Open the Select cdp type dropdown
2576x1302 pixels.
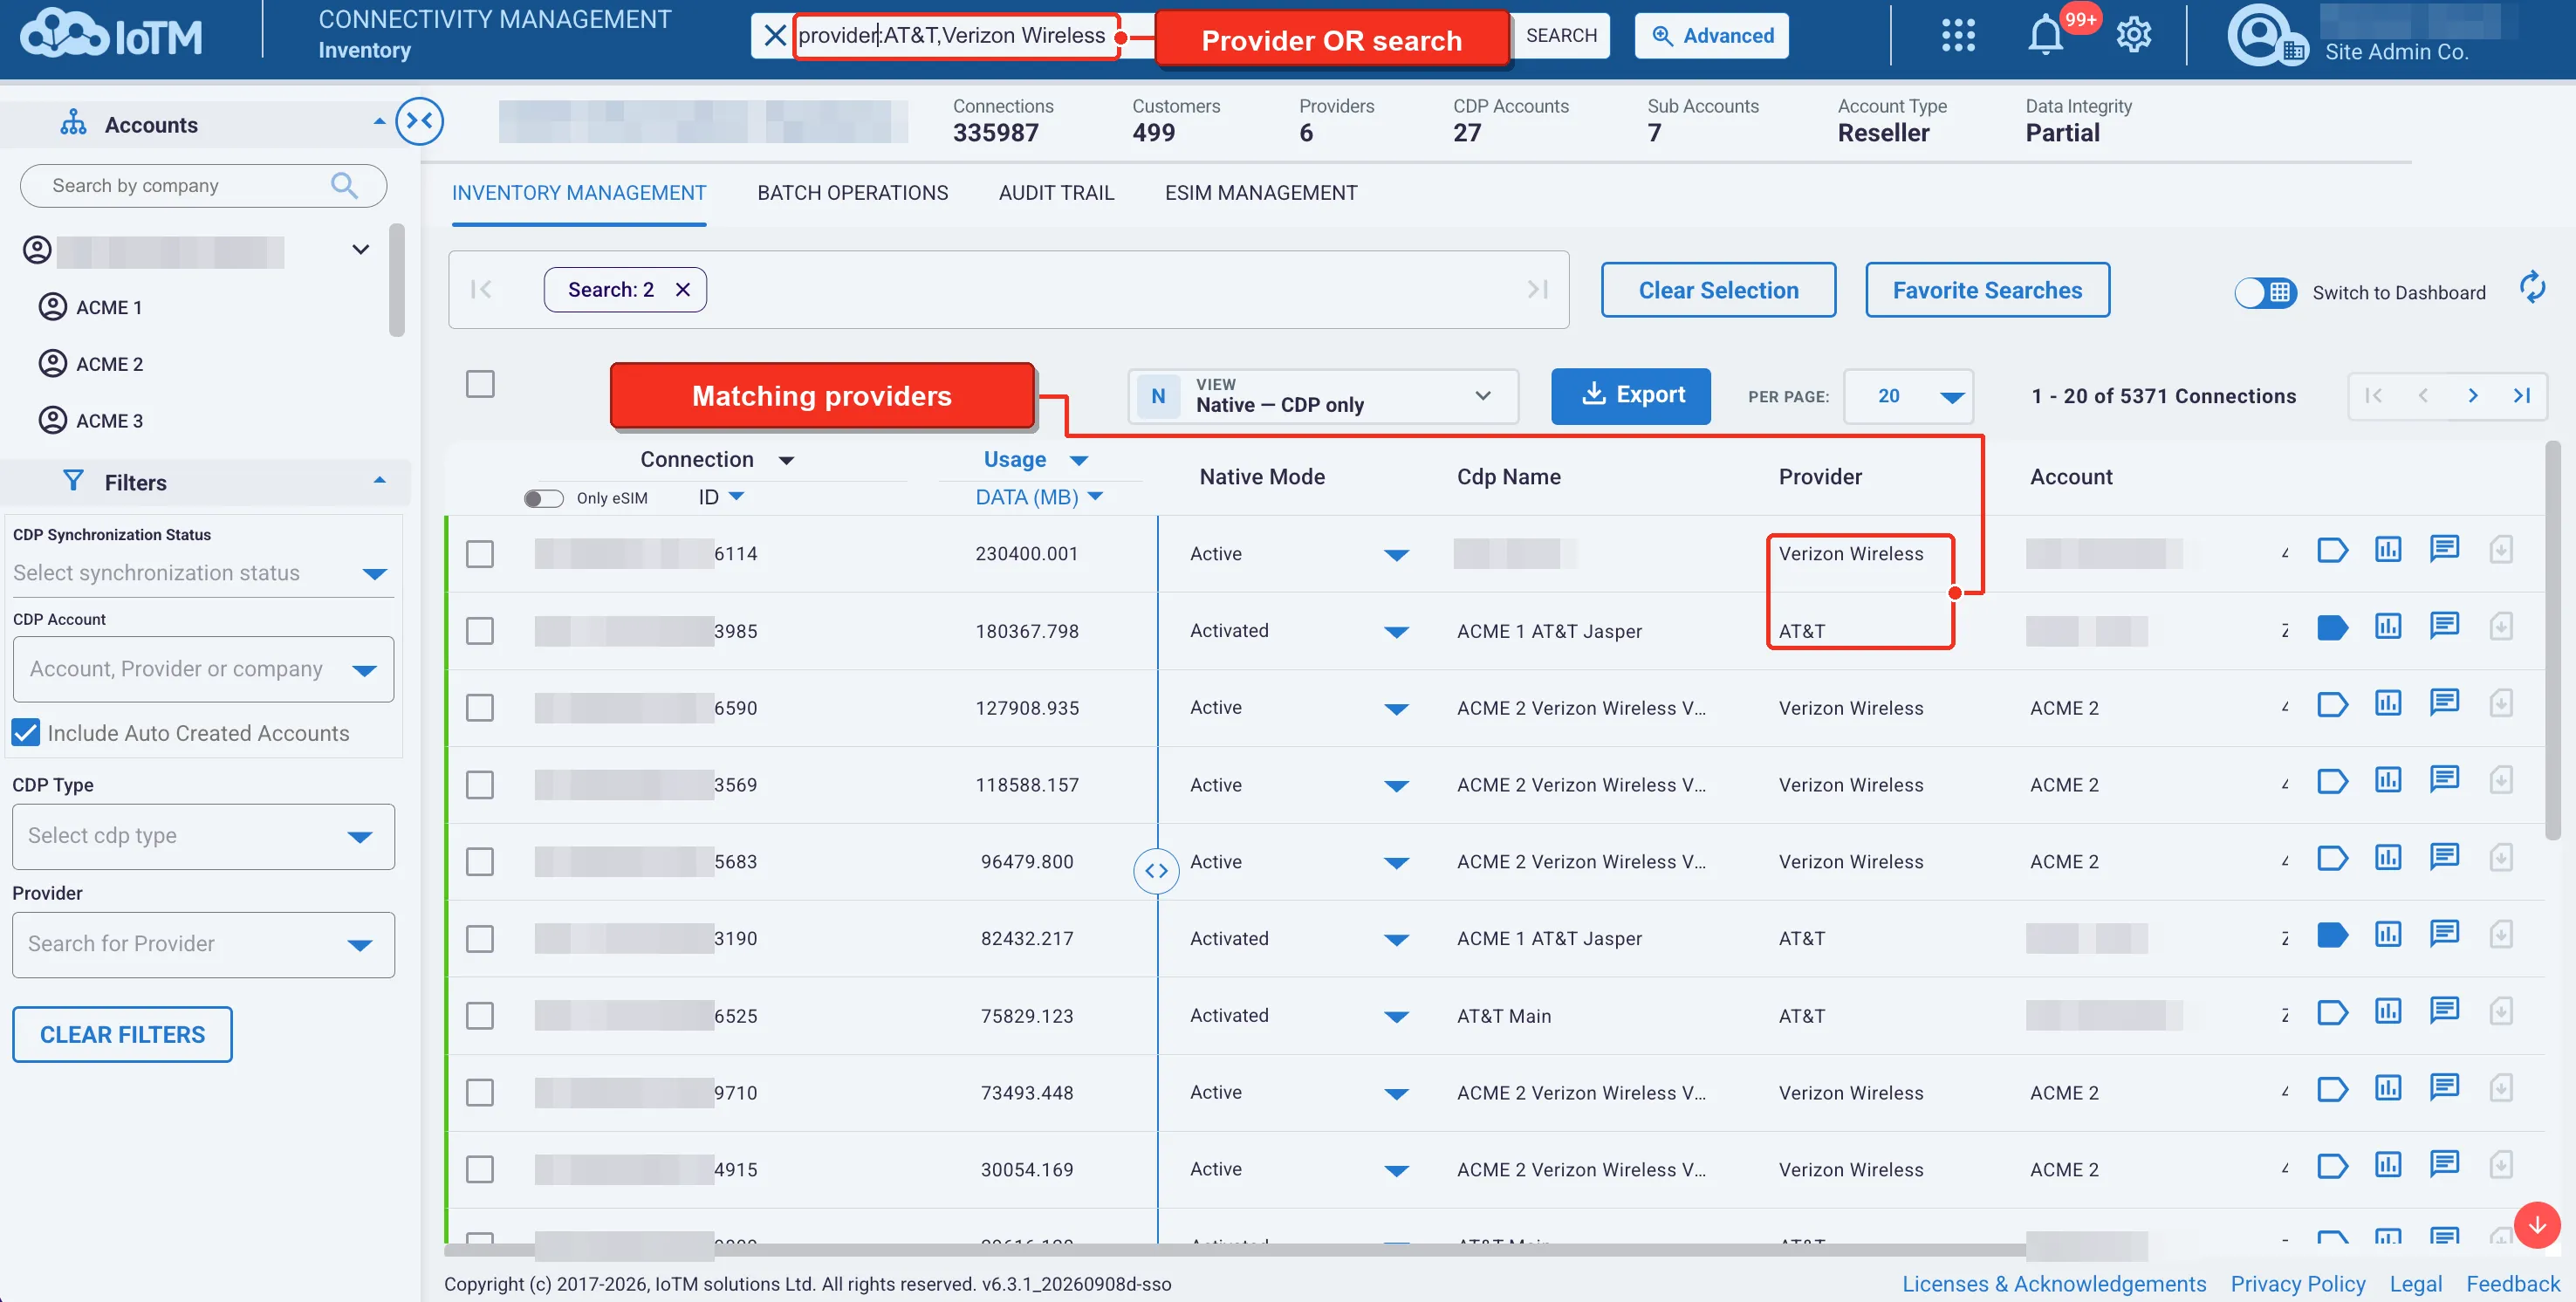(x=203, y=836)
